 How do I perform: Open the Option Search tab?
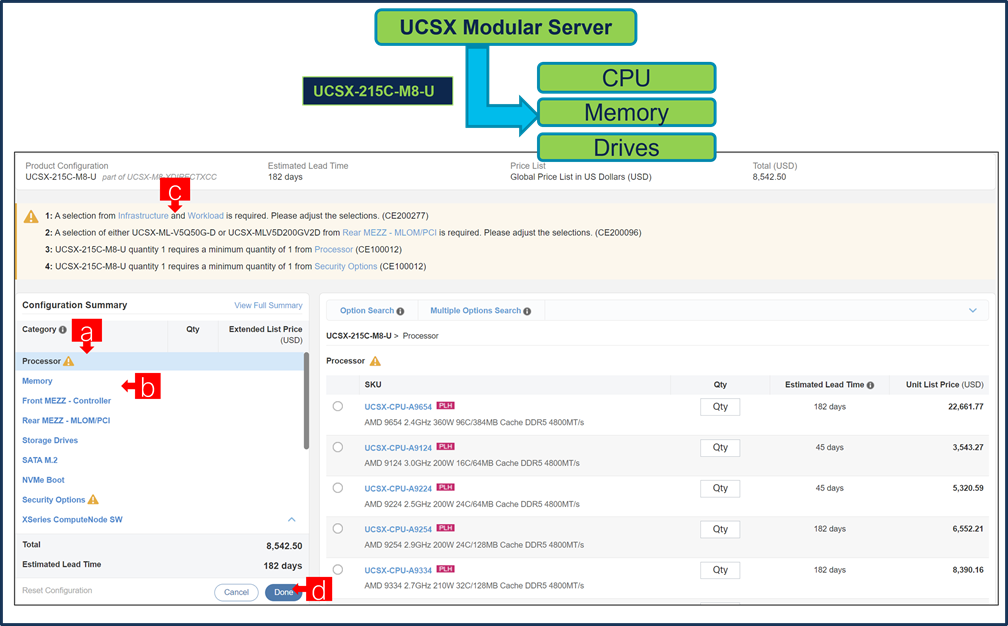click(372, 310)
